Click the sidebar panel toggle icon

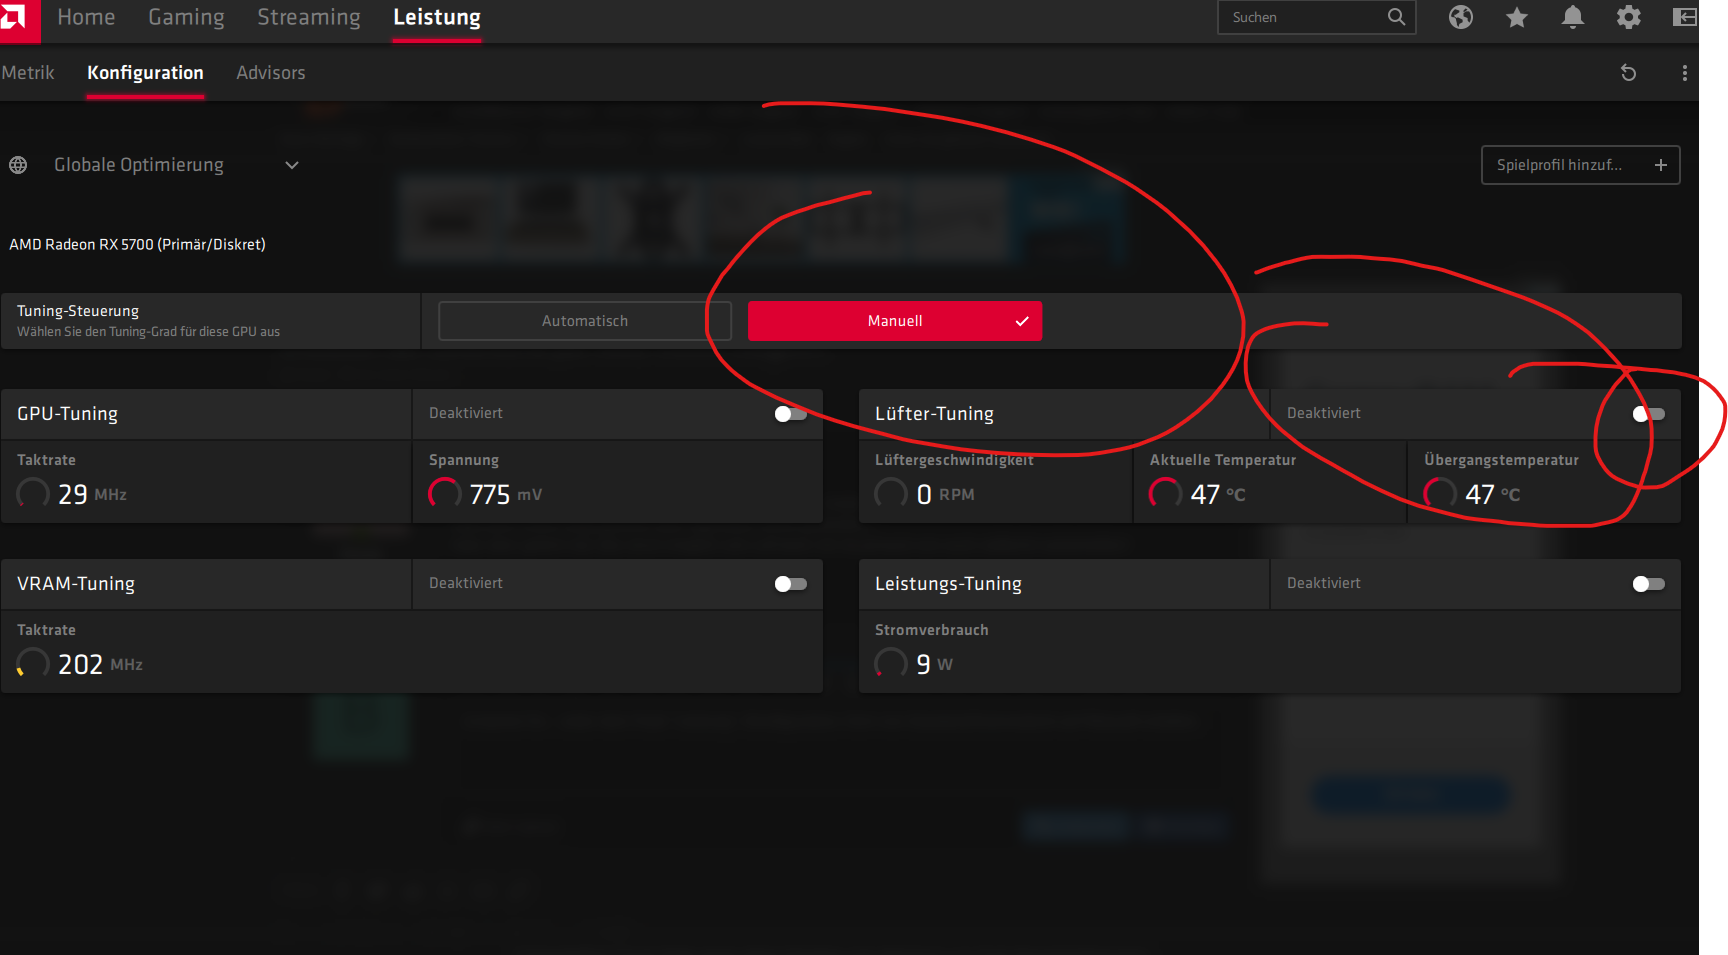pyautogui.click(x=1685, y=17)
